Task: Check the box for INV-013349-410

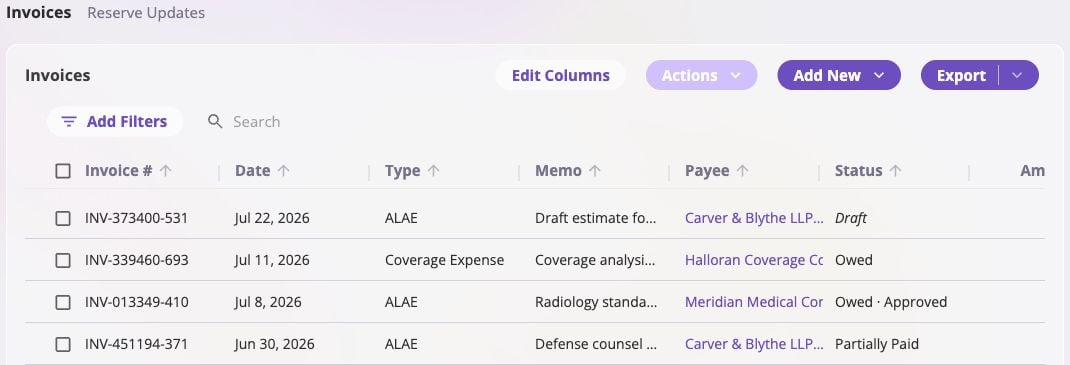Action: tap(63, 302)
